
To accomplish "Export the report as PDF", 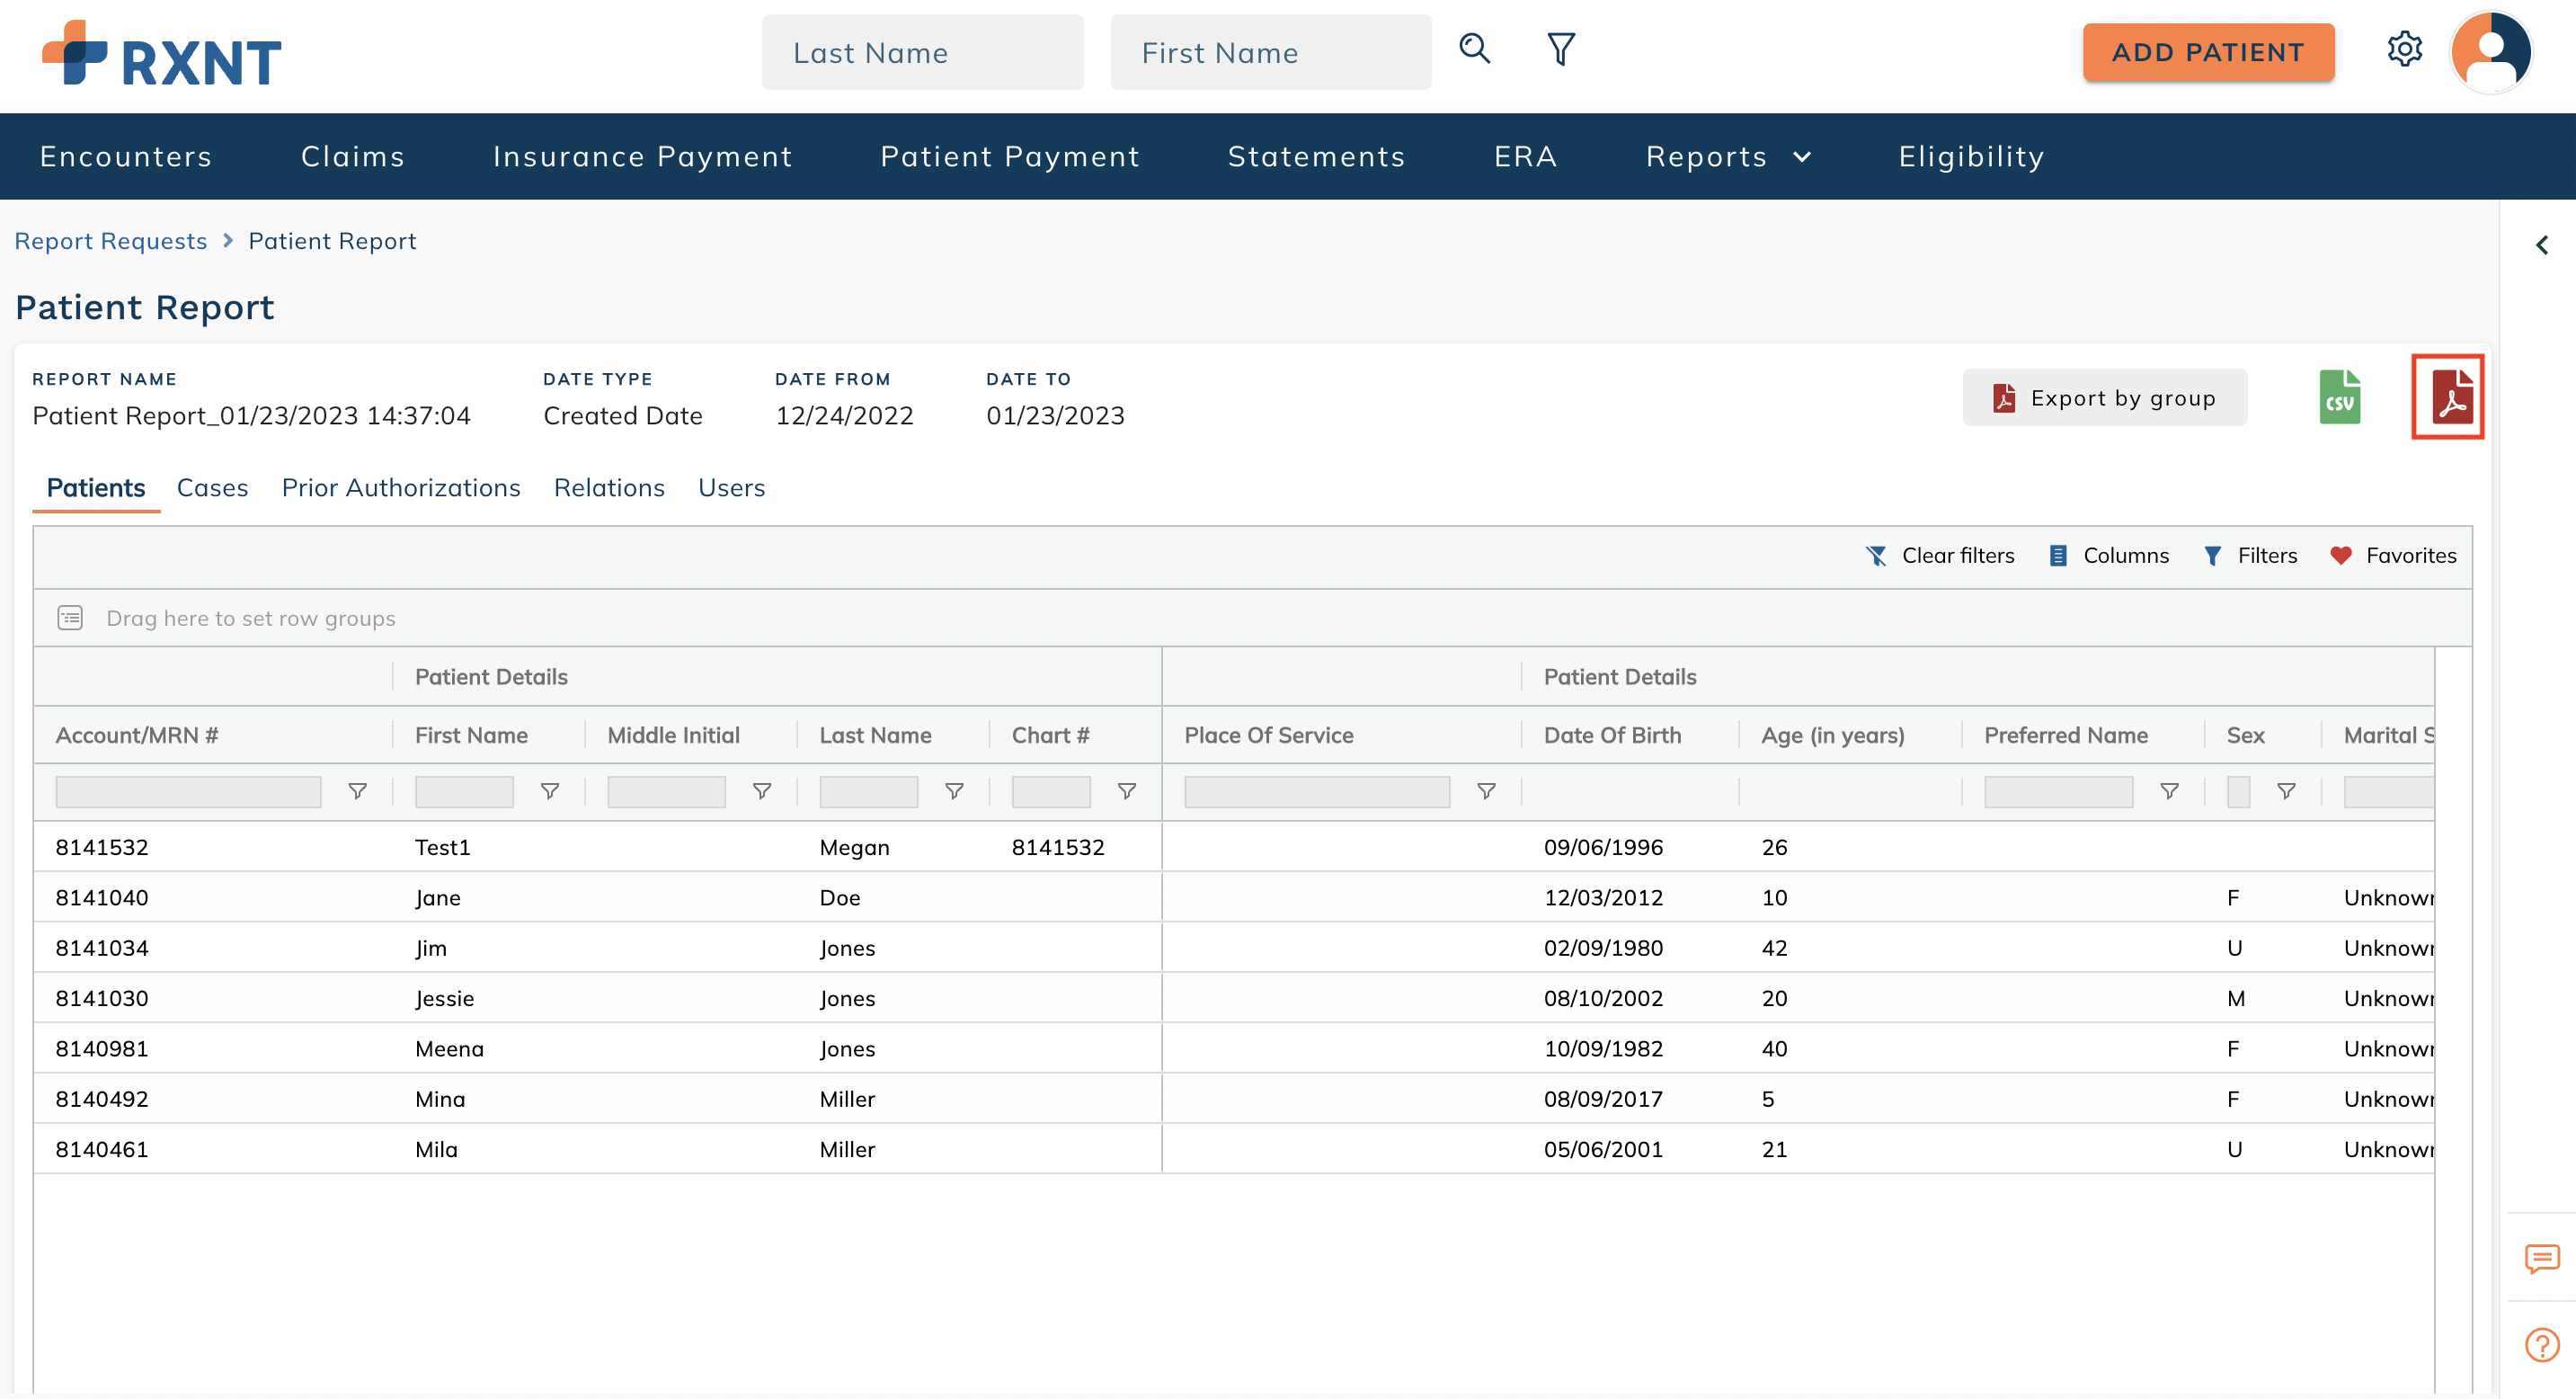I will coord(2447,396).
